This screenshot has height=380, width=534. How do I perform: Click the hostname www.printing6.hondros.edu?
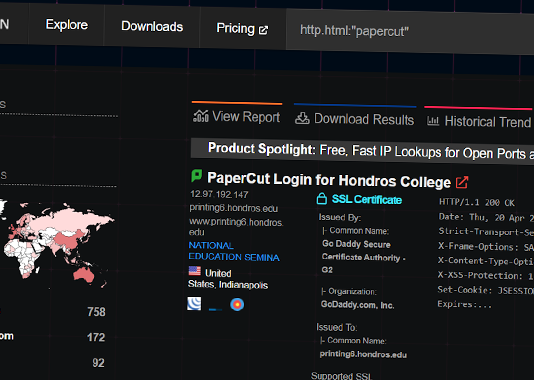[x=236, y=227]
